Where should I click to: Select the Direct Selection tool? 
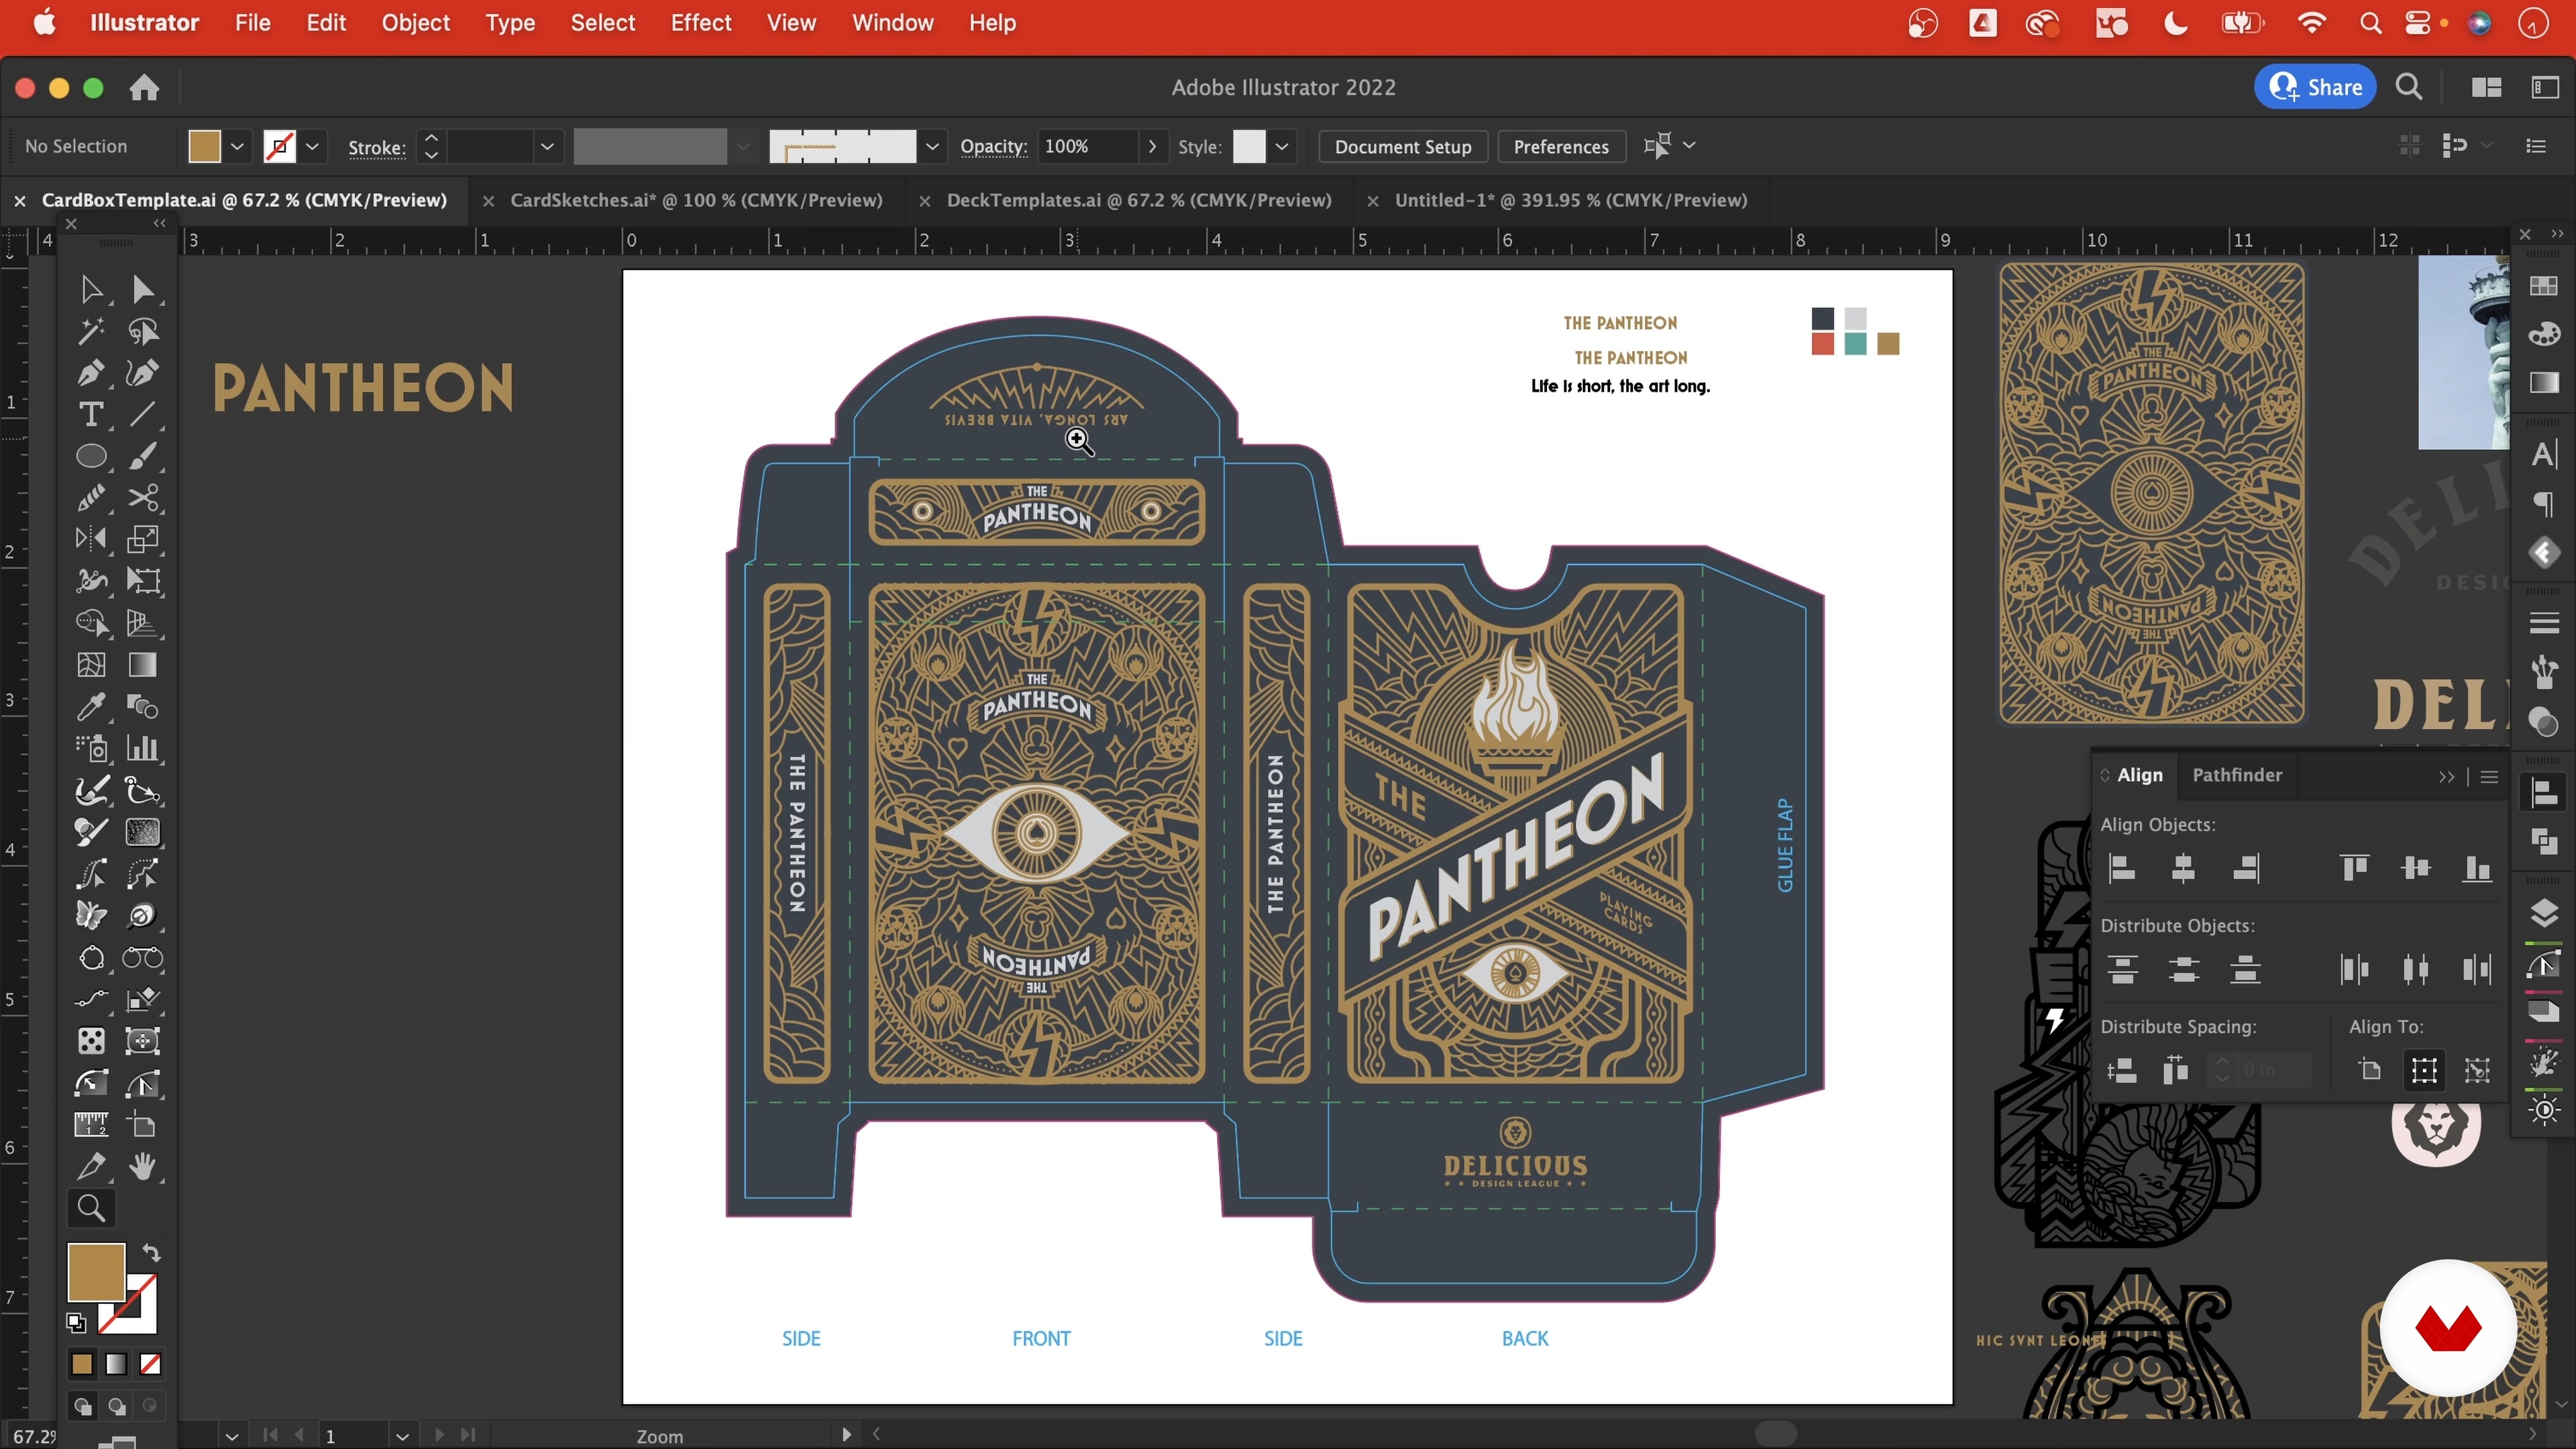point(143,289)
